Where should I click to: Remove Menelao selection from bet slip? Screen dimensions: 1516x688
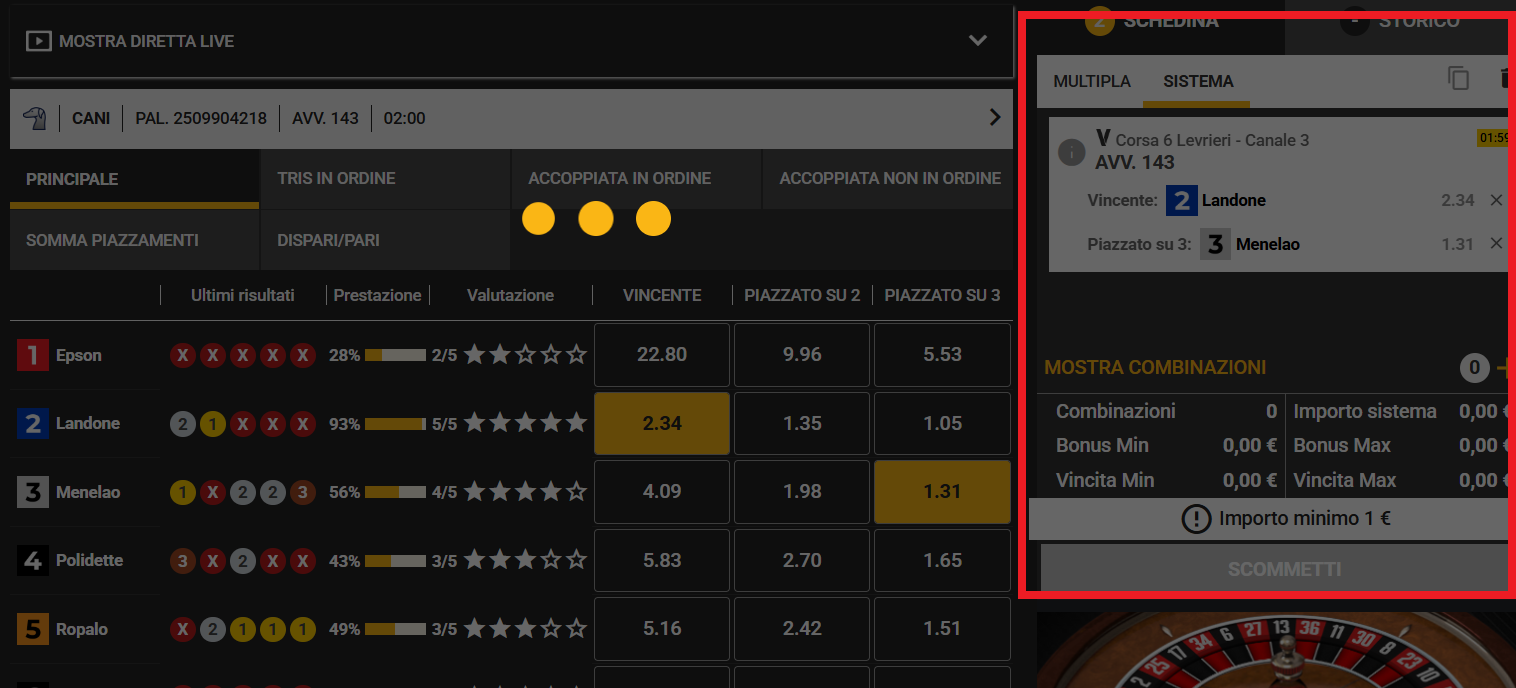(1496, 243)
